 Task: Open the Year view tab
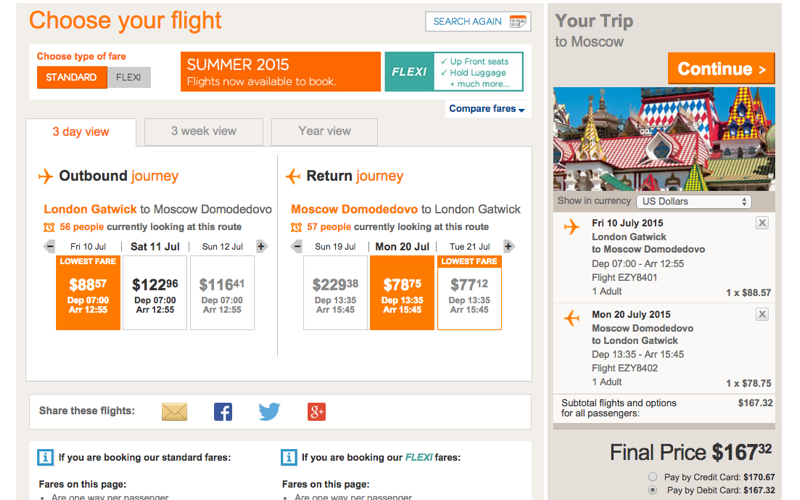[x=324, y=132]
